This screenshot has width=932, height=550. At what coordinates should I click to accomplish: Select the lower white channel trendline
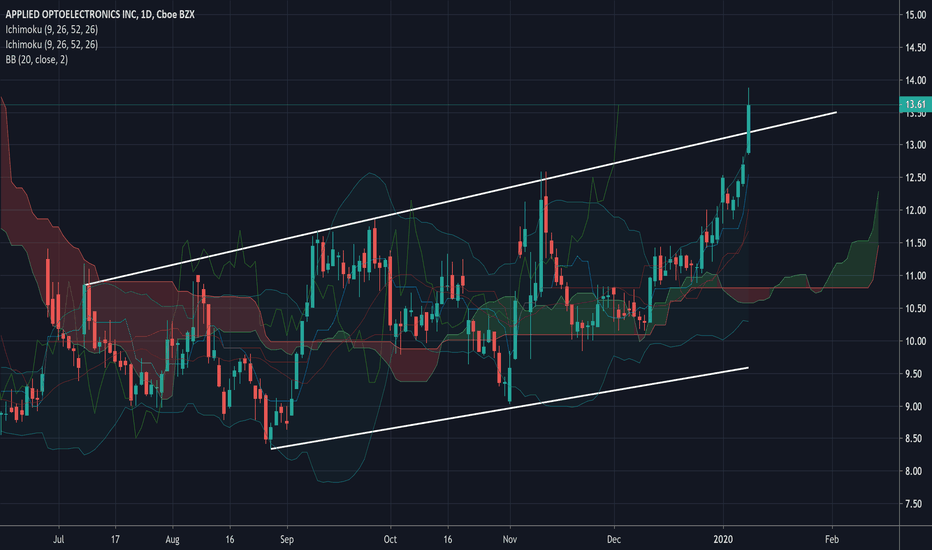[509, 408]
